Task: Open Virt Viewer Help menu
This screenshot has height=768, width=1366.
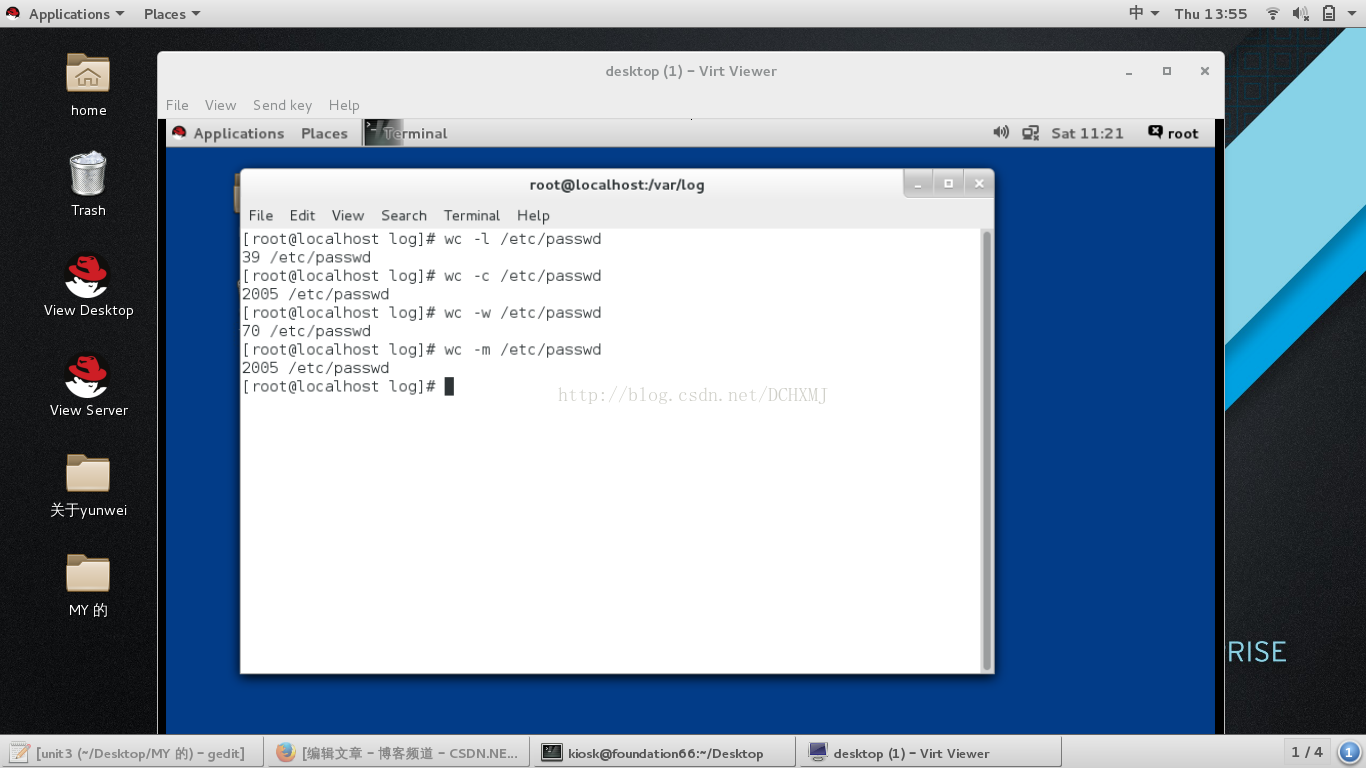Action: pyautogui.click(x=344, y=105)
